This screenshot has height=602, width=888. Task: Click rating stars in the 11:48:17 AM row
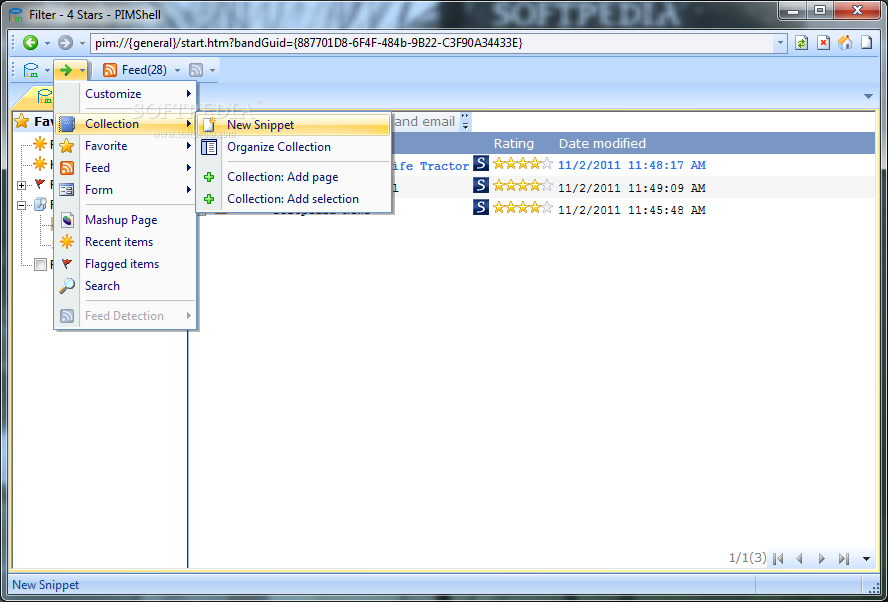[x=523, y=164]
